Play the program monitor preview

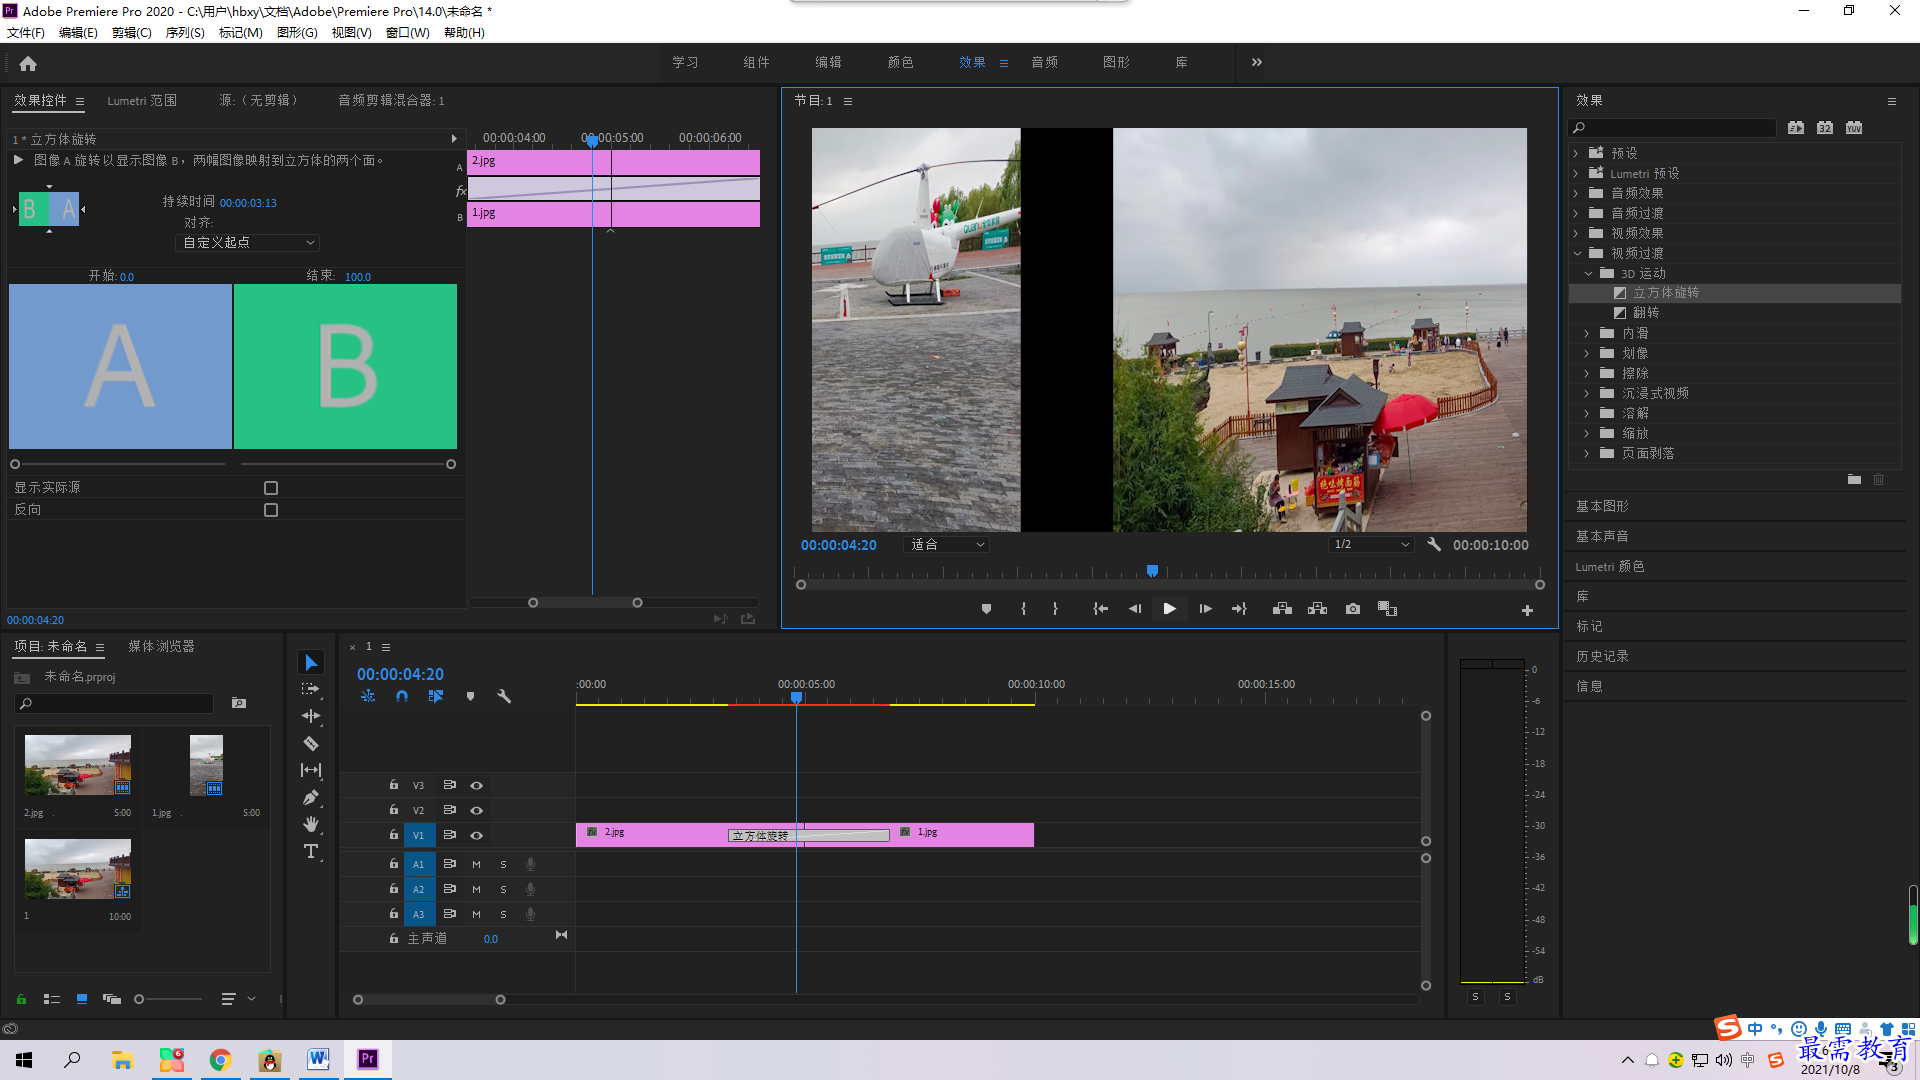click(1169, 609)
